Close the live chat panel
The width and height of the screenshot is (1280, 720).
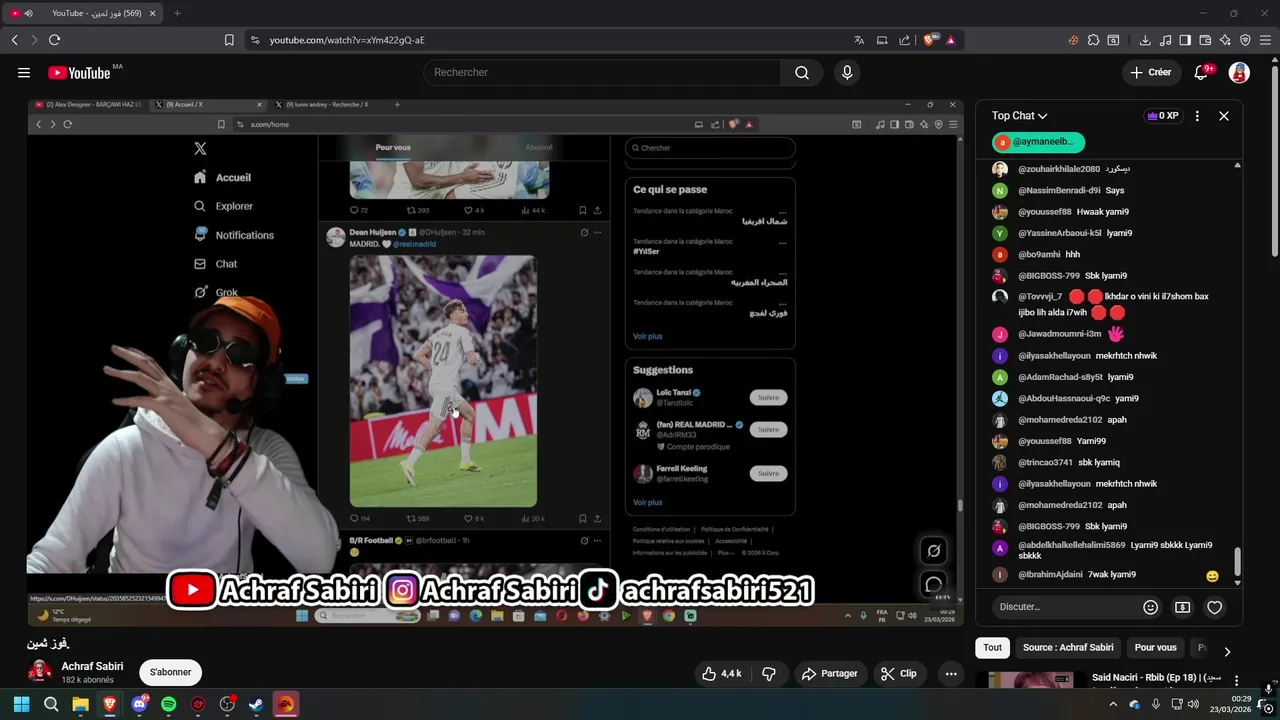(1224, 116)
